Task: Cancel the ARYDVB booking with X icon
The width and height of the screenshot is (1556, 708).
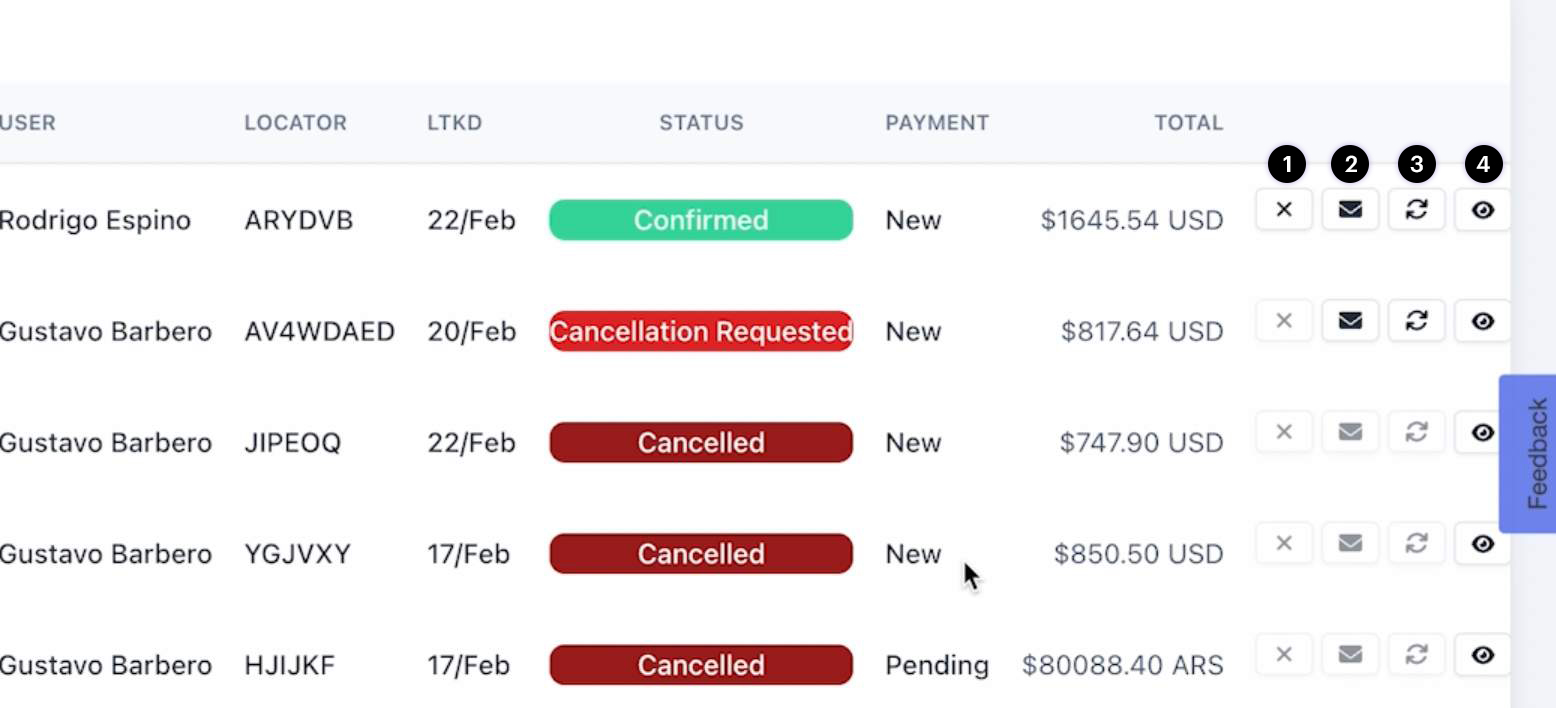Action: (1284, 210)
